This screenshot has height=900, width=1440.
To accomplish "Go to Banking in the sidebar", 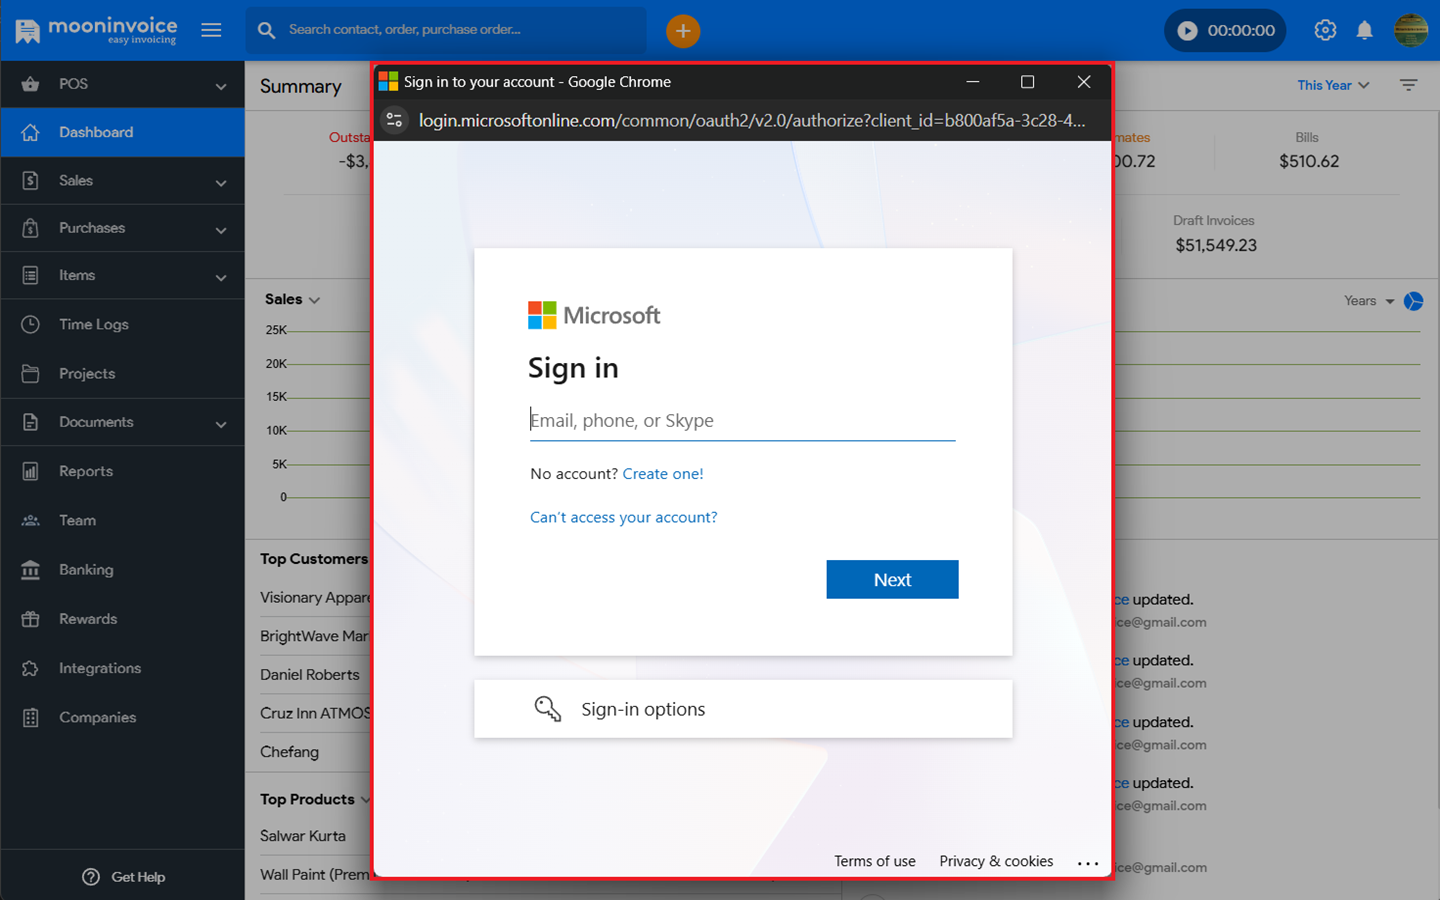I will pyautogui.click(x=86, y=570).
